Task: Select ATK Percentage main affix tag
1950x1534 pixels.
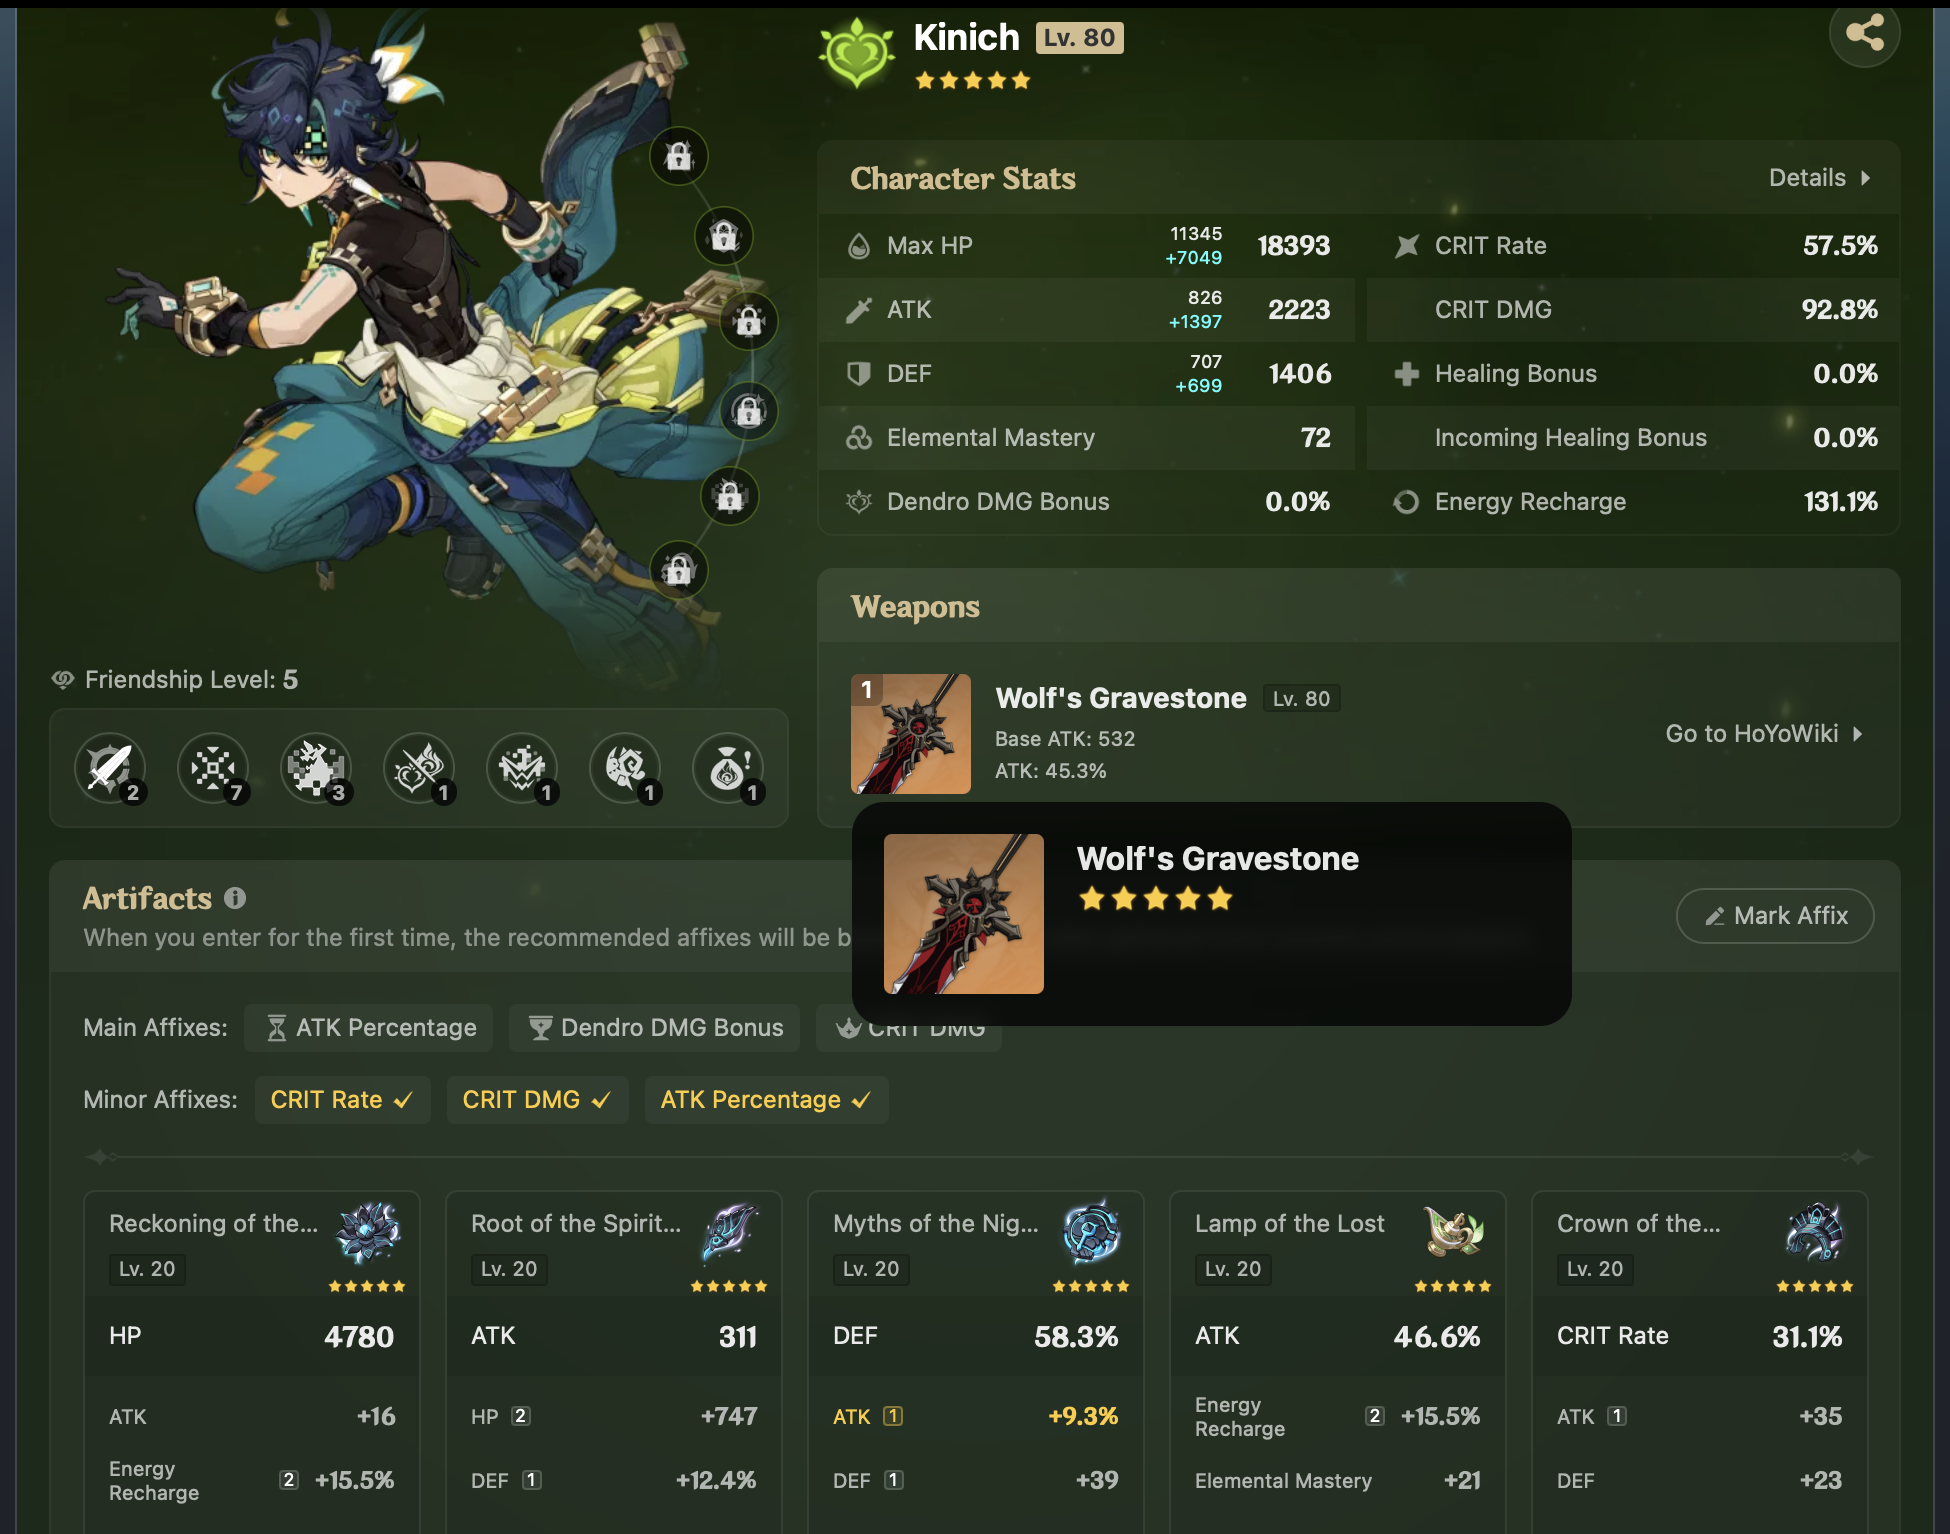Action: 369,1028
